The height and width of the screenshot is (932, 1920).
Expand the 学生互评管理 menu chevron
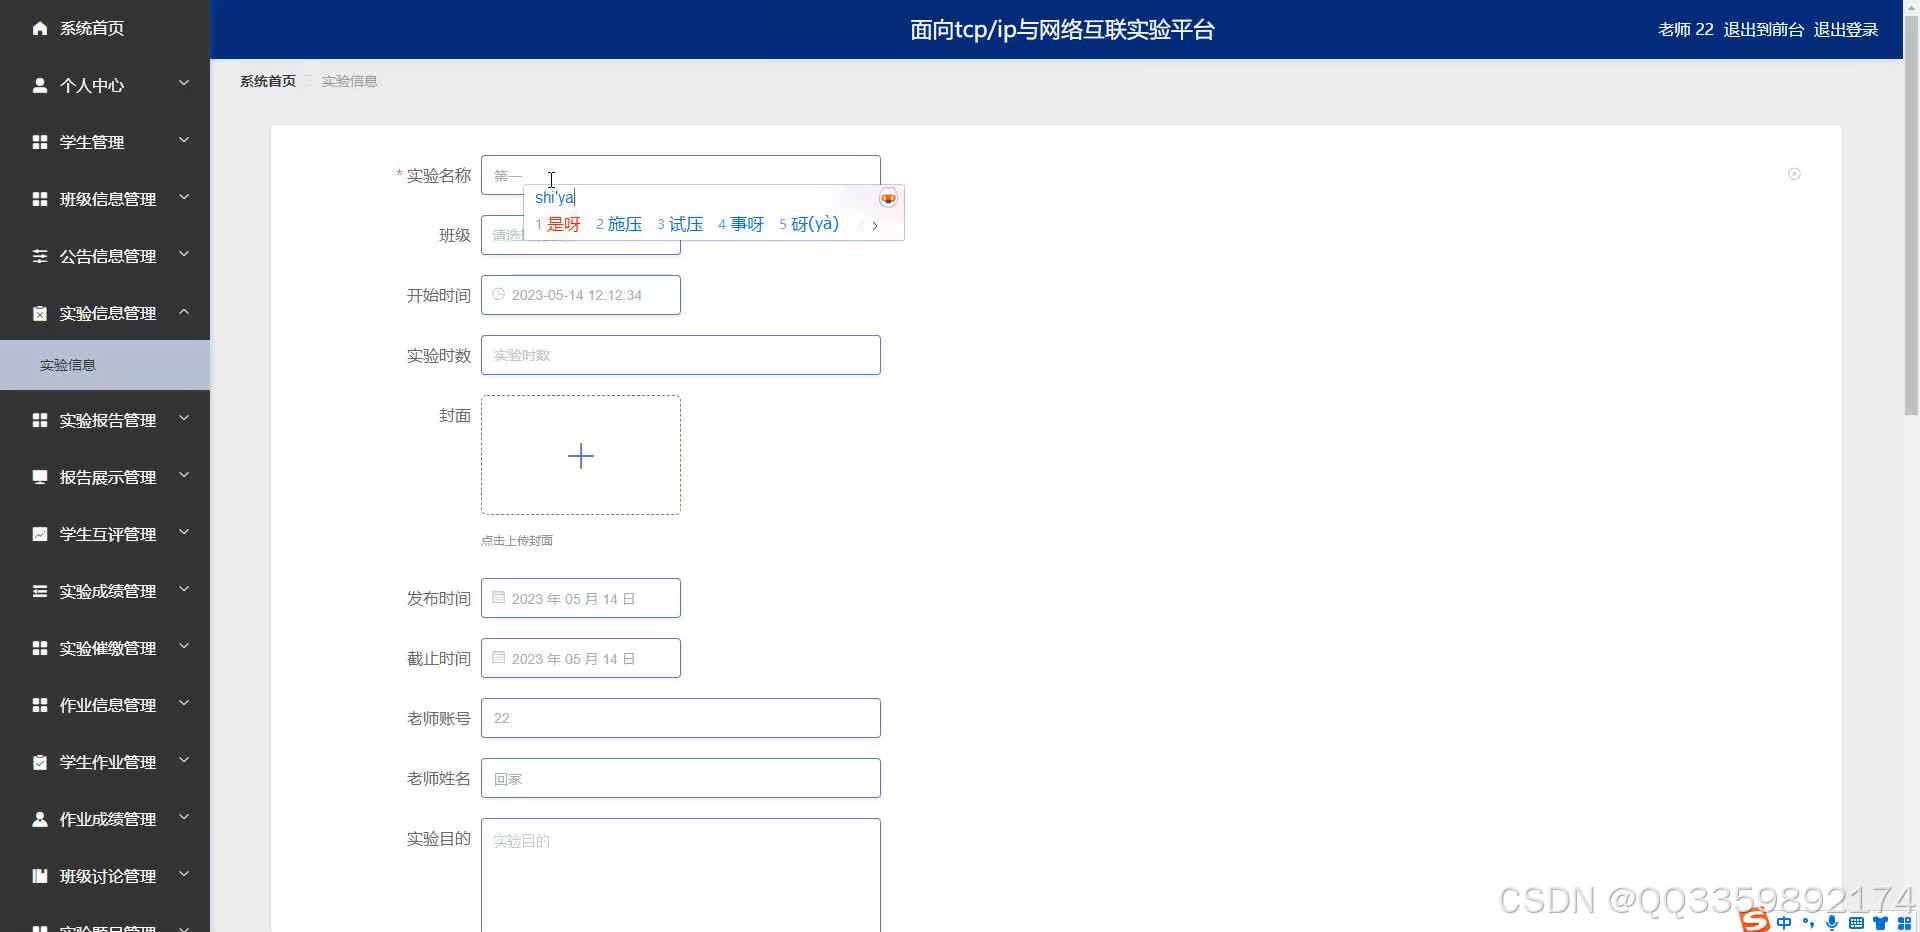pos(184,532)
